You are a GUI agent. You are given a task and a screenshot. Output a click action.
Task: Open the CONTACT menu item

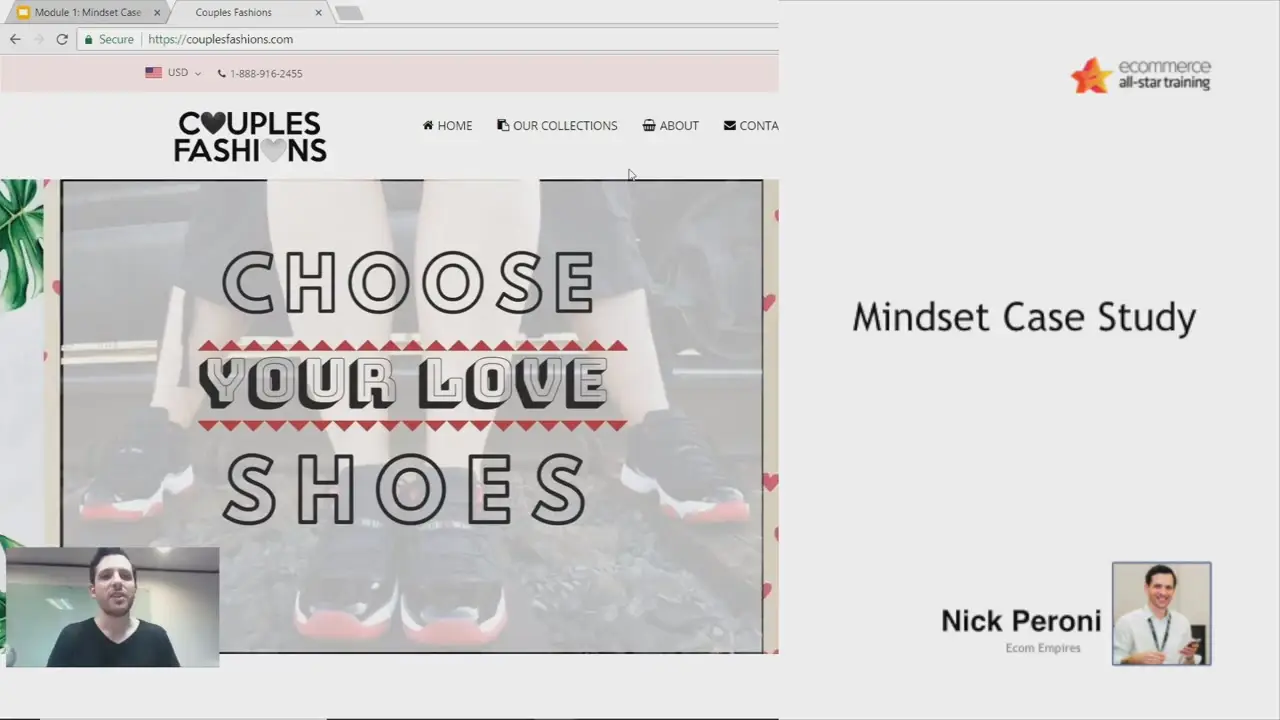coord(751,126)
